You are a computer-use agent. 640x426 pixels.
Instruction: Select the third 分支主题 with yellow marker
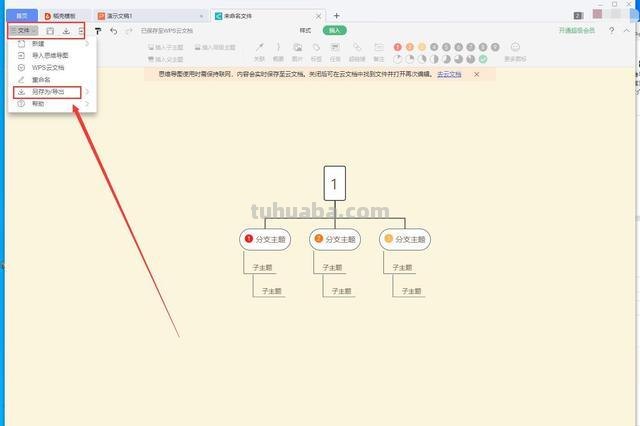tap(405, 239)
